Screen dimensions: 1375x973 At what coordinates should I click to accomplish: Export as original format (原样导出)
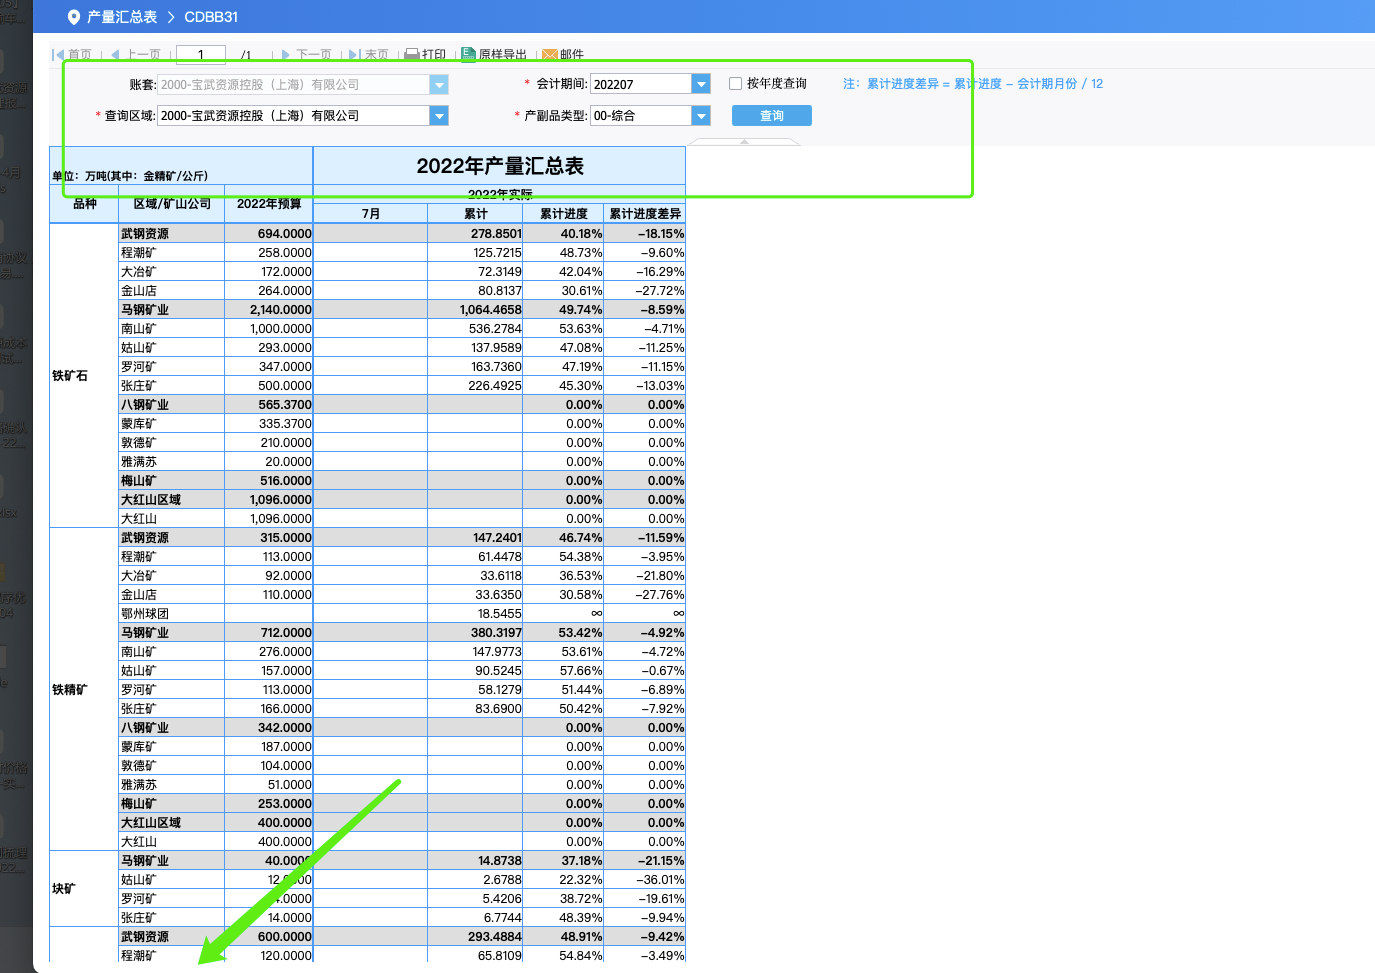(x=494, y=55)
